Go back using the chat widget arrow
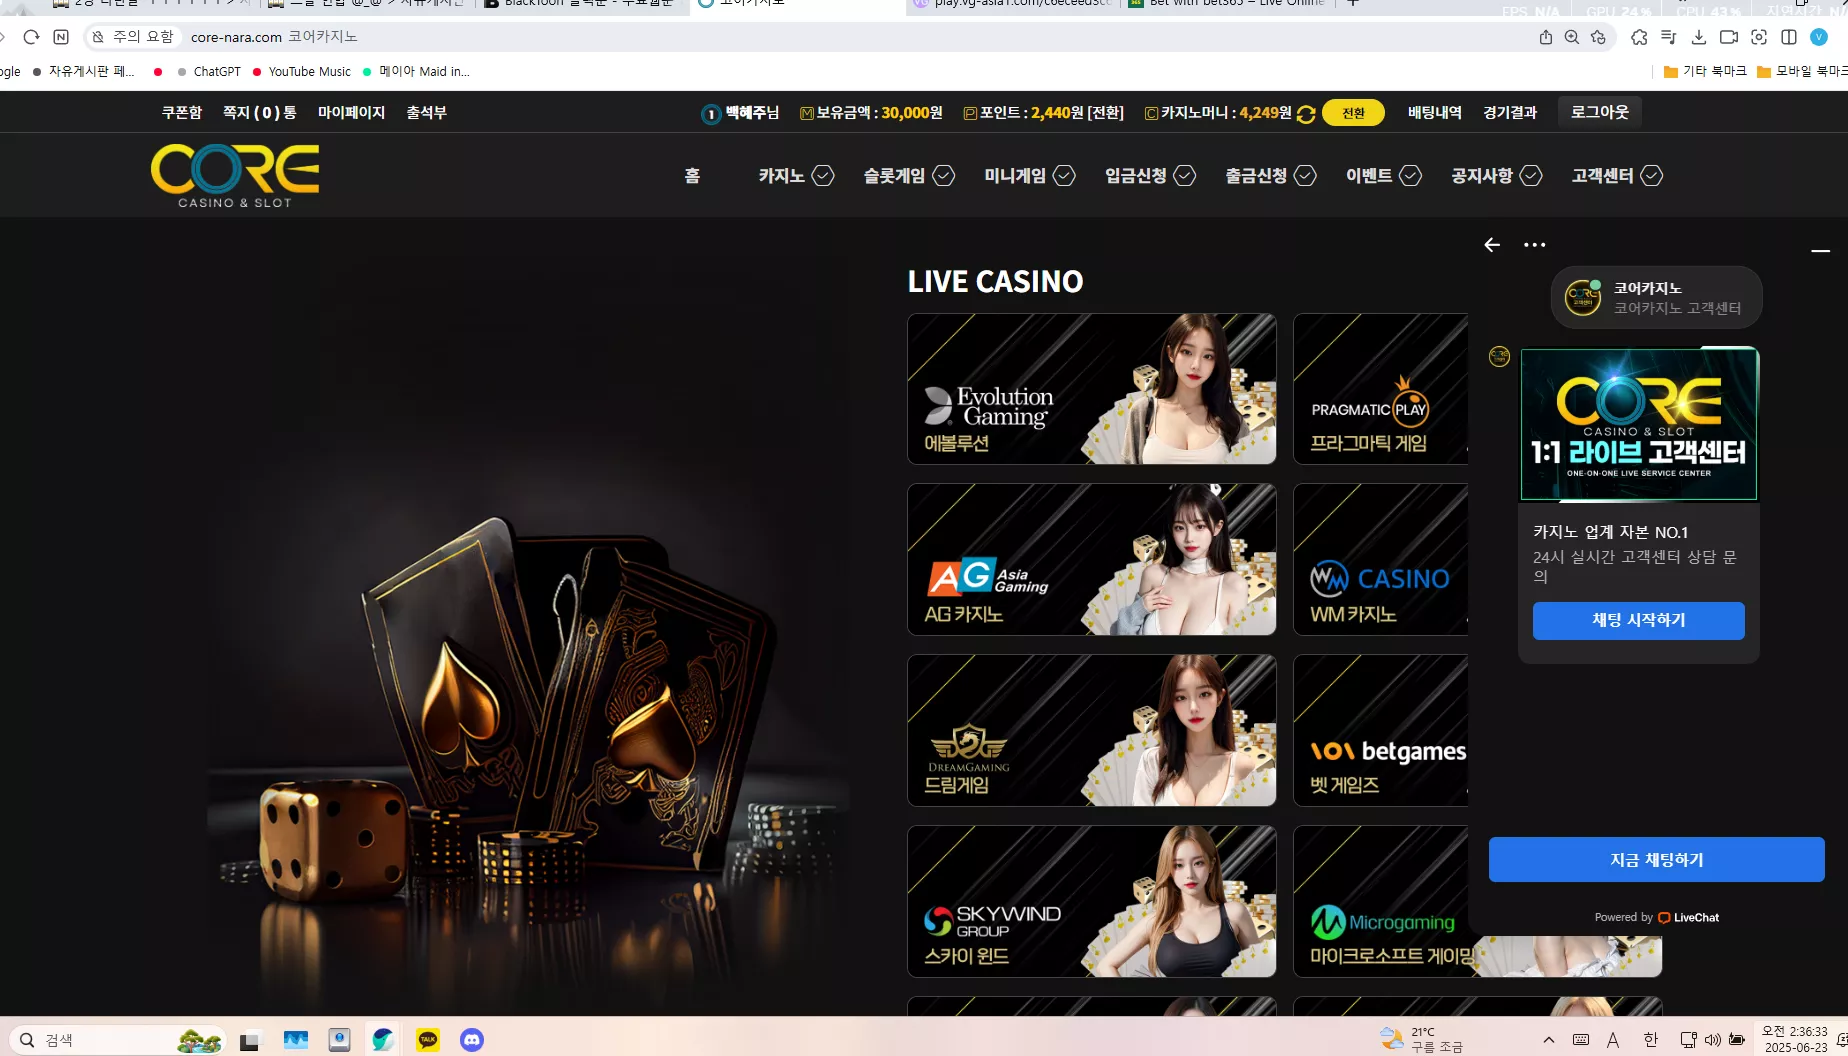Viewport: 1848px width, 1056px height. (1492, 245)
